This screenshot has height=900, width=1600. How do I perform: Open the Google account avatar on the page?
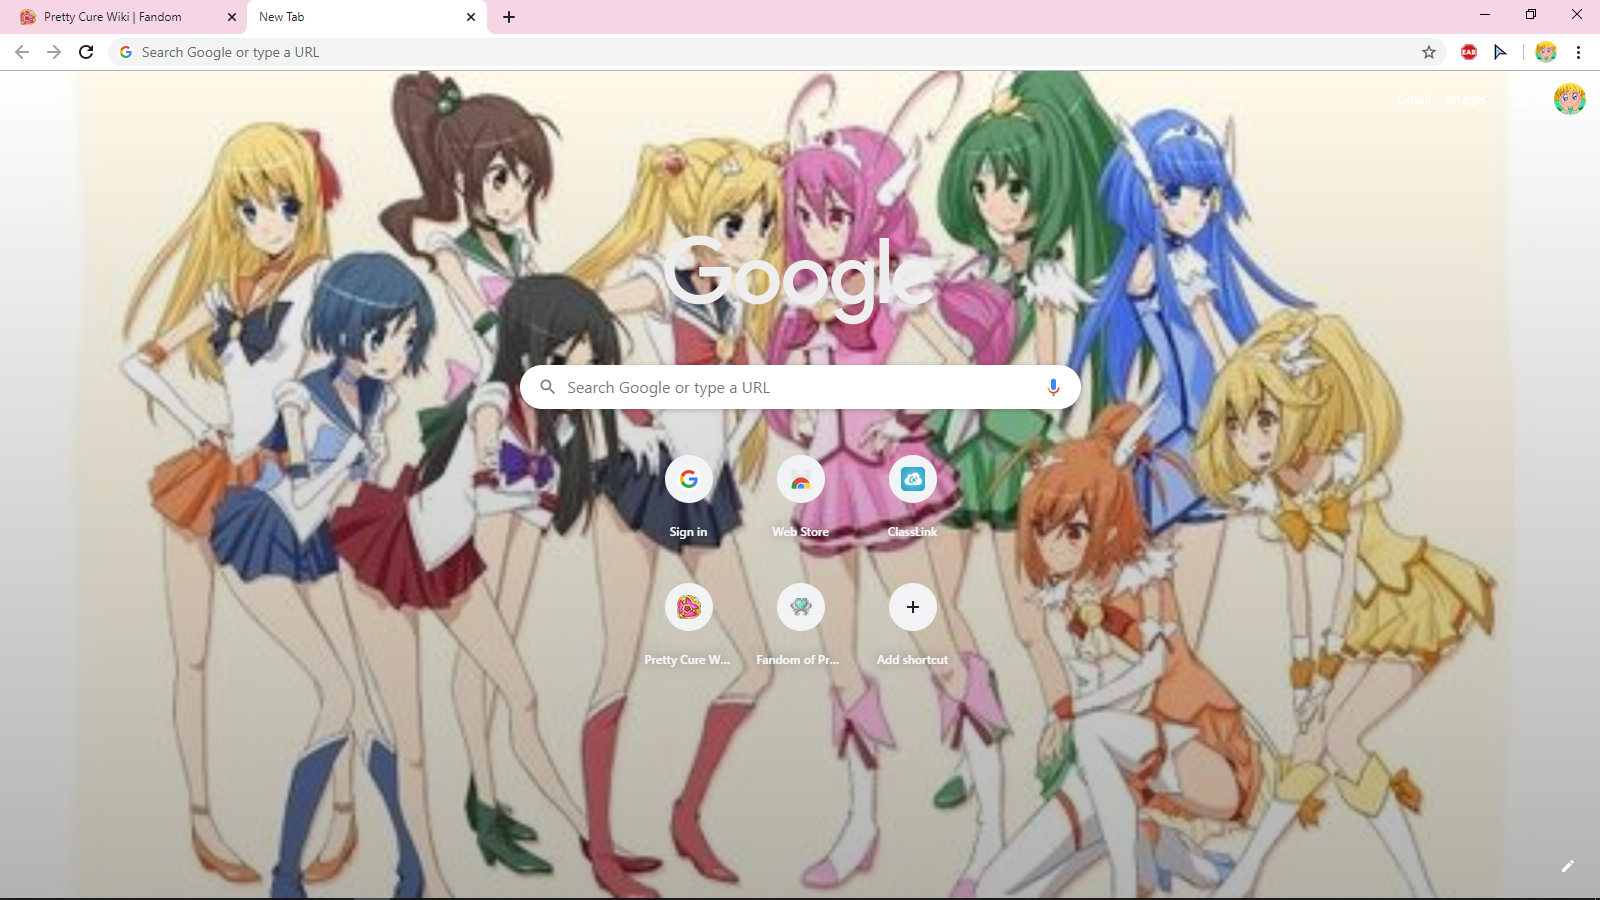point(1569,99)
